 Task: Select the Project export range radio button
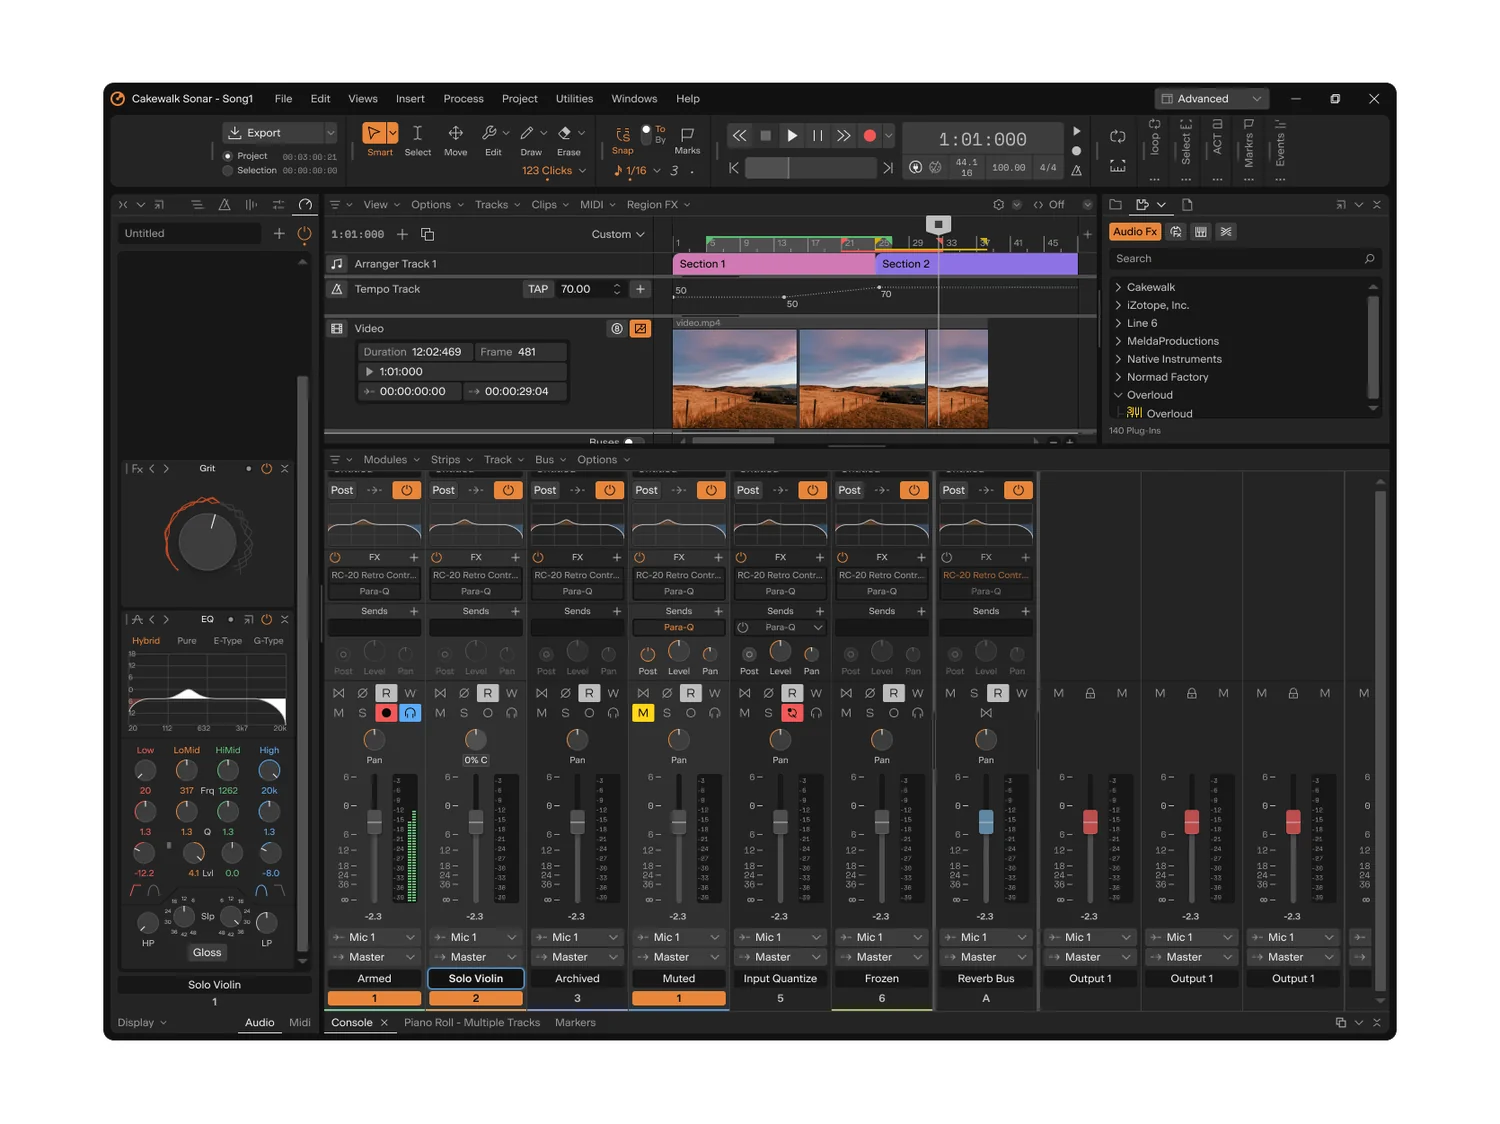[x=228, y=156]
